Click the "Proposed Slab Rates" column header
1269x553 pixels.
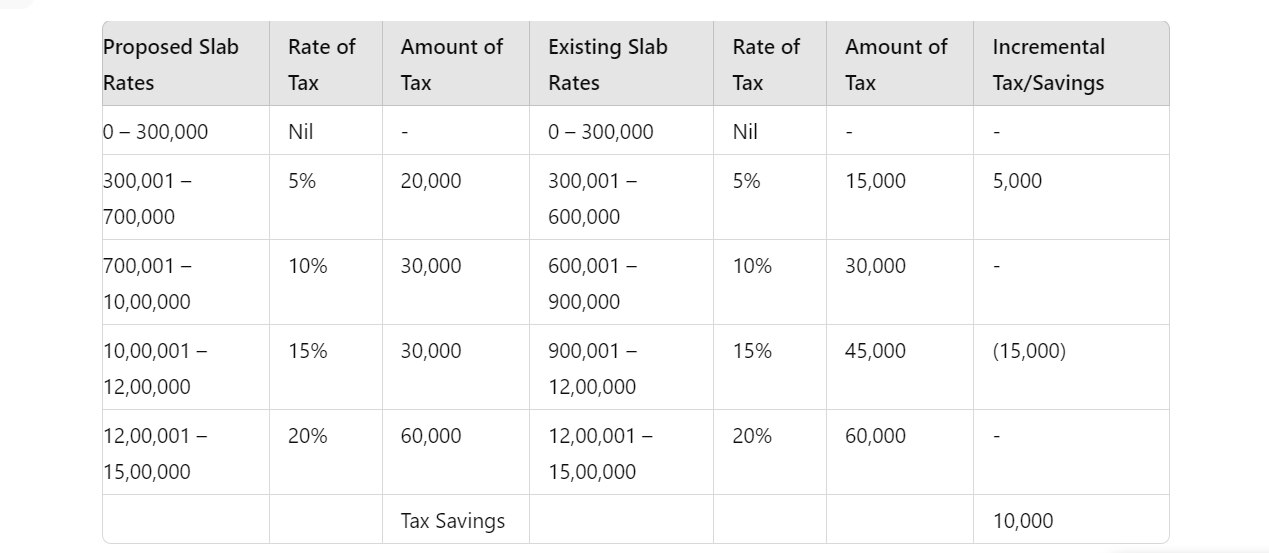[x=171, y=65]
